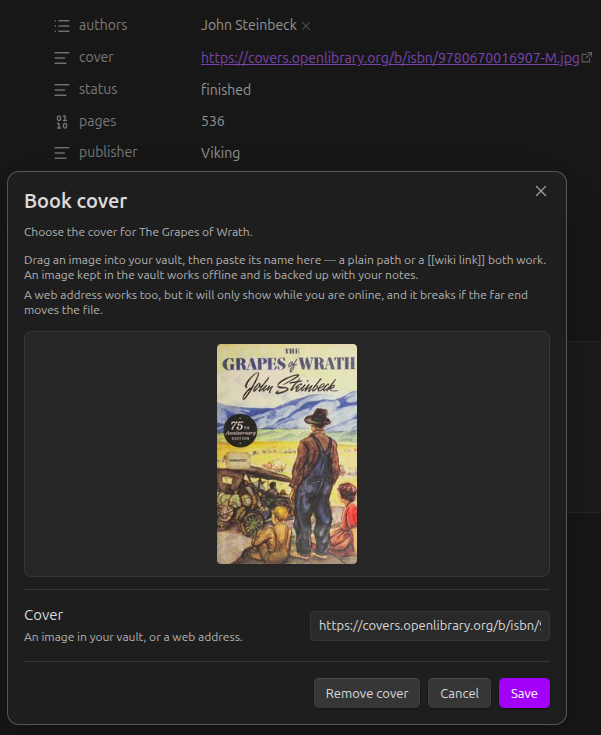The height and width of the screenshot is (735, 601).
Task: Click 'An image in your vault' description
Action: pyautogui.click(x=133, y=637)
